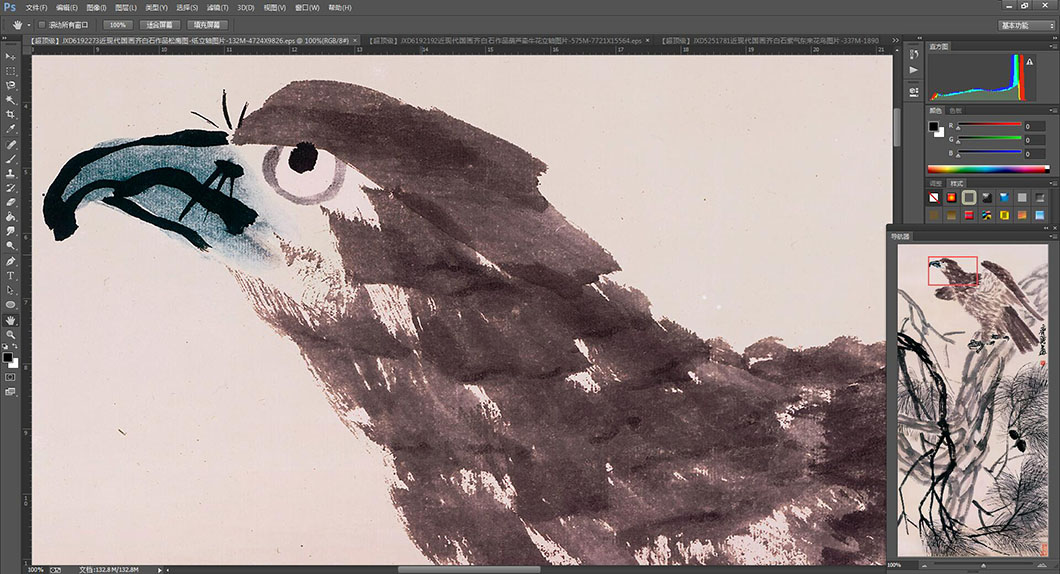Show more document tabs chevron
Image resolution: width=1060 pixels, height=574 pixels.
[x=896, y=41]
